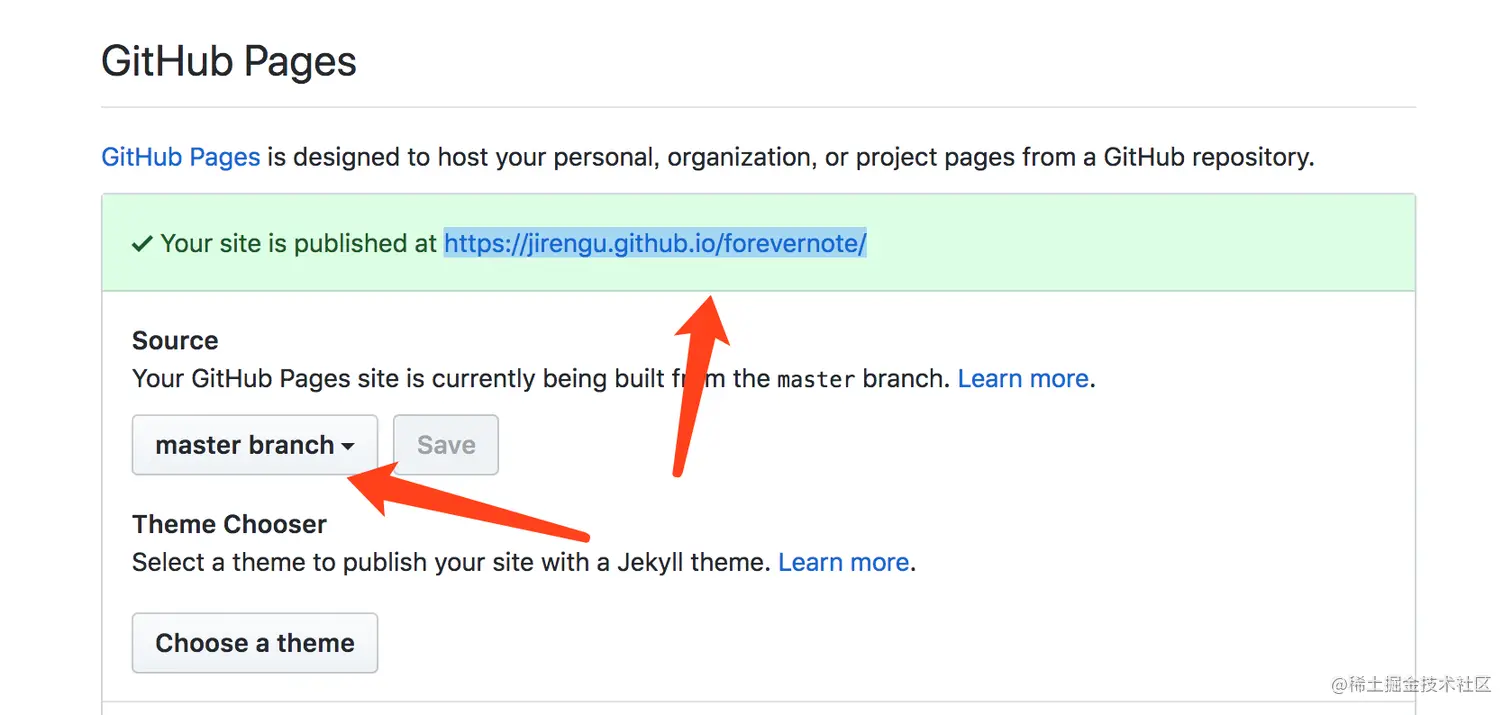
Task: Click the caret arrow on master branch button
Action: [x=348, y=446]
